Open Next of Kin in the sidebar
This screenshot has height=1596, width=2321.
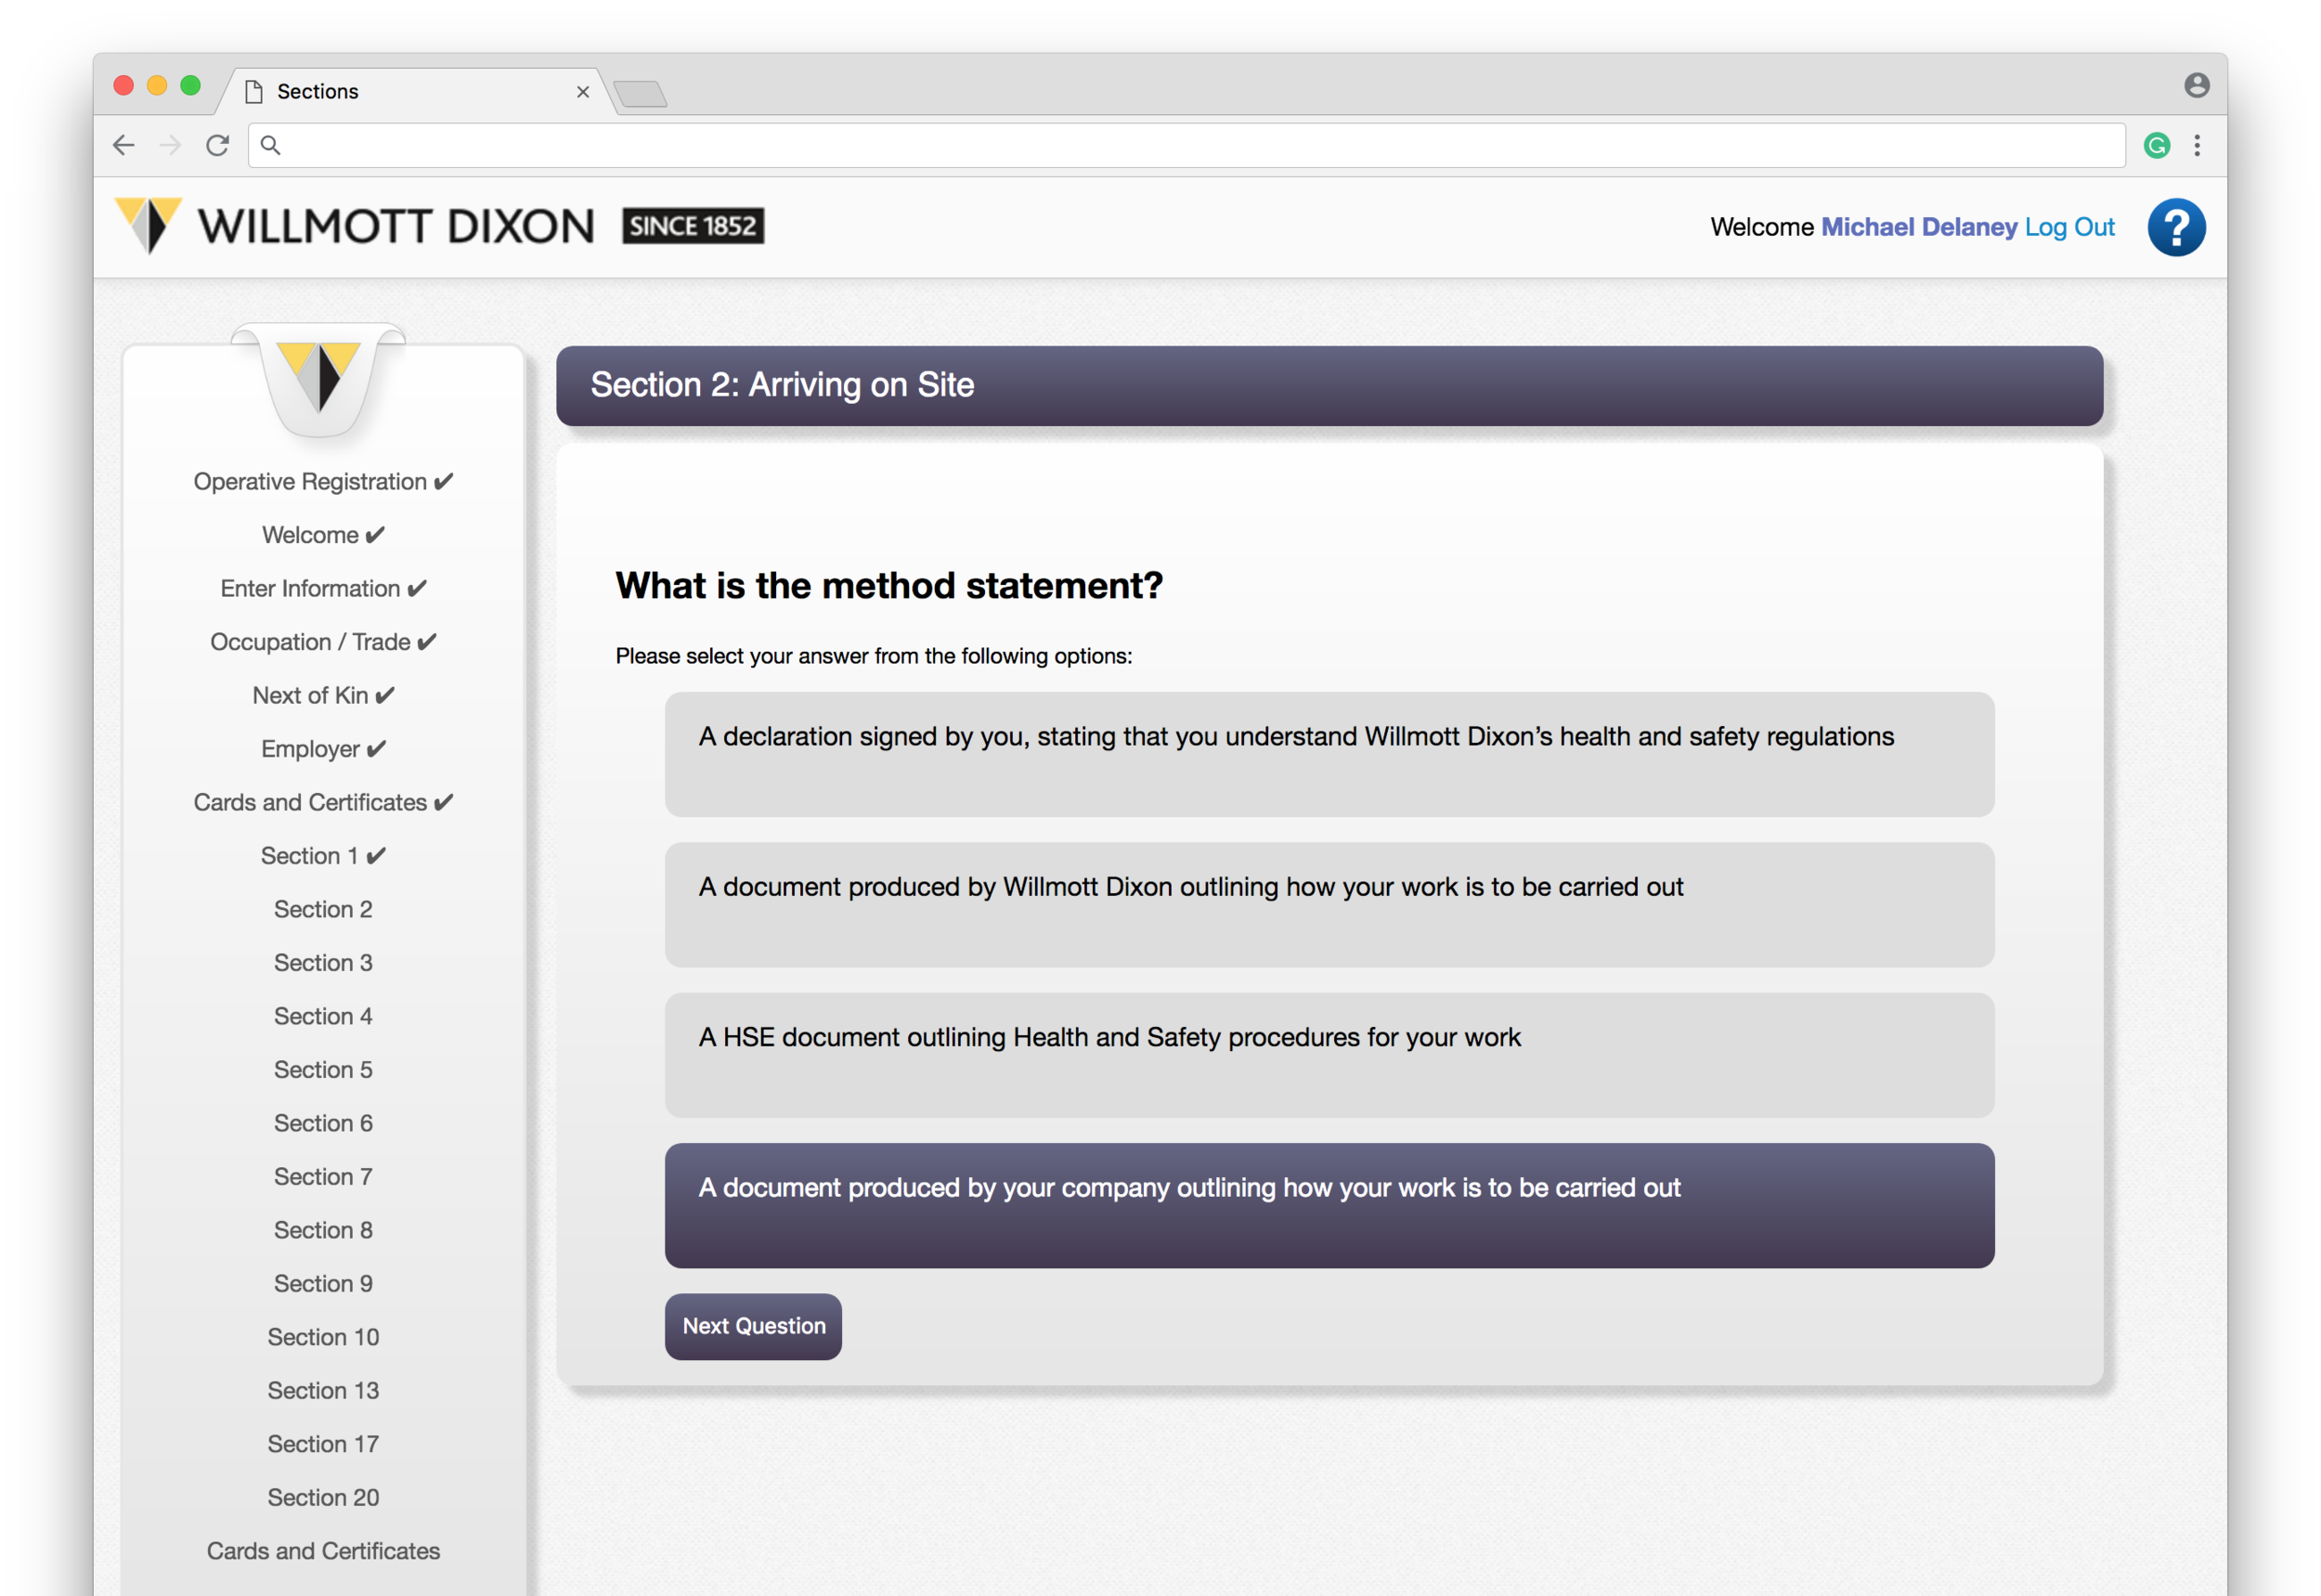point(323,696)
